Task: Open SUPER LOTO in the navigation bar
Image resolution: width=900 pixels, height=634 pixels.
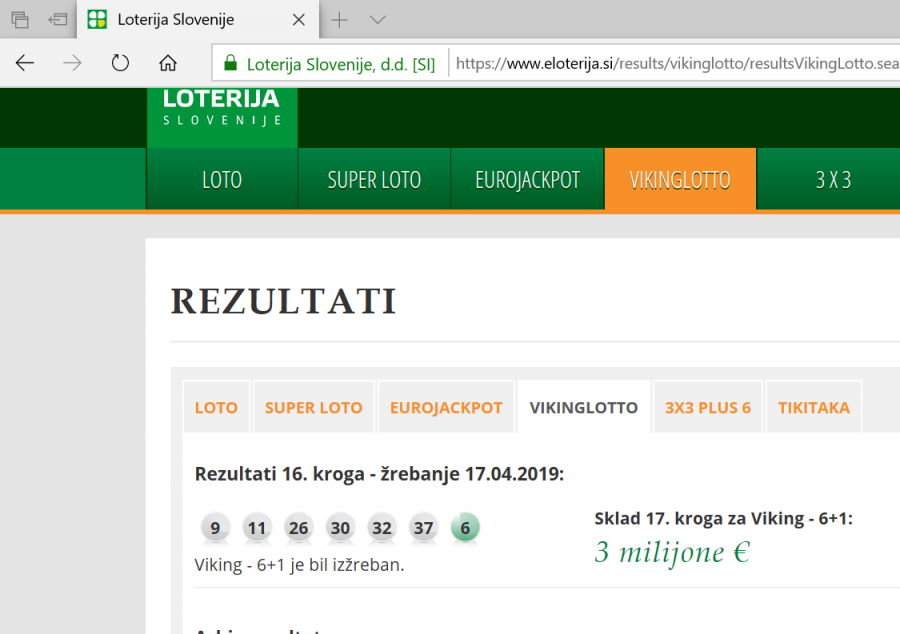Action: [374, 180]
